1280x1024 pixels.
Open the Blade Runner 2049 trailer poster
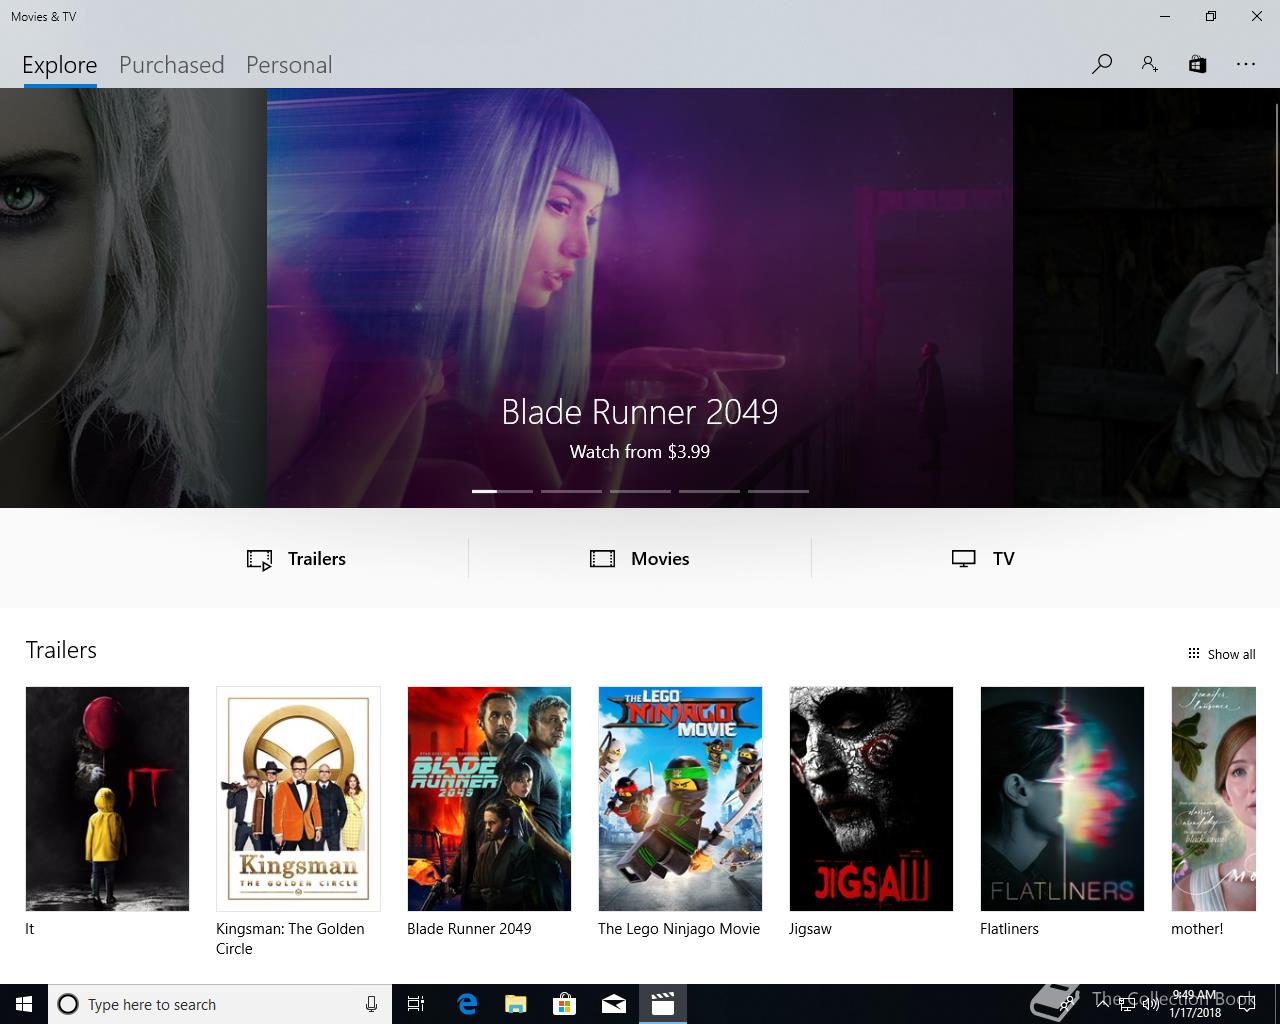[489, 799]
